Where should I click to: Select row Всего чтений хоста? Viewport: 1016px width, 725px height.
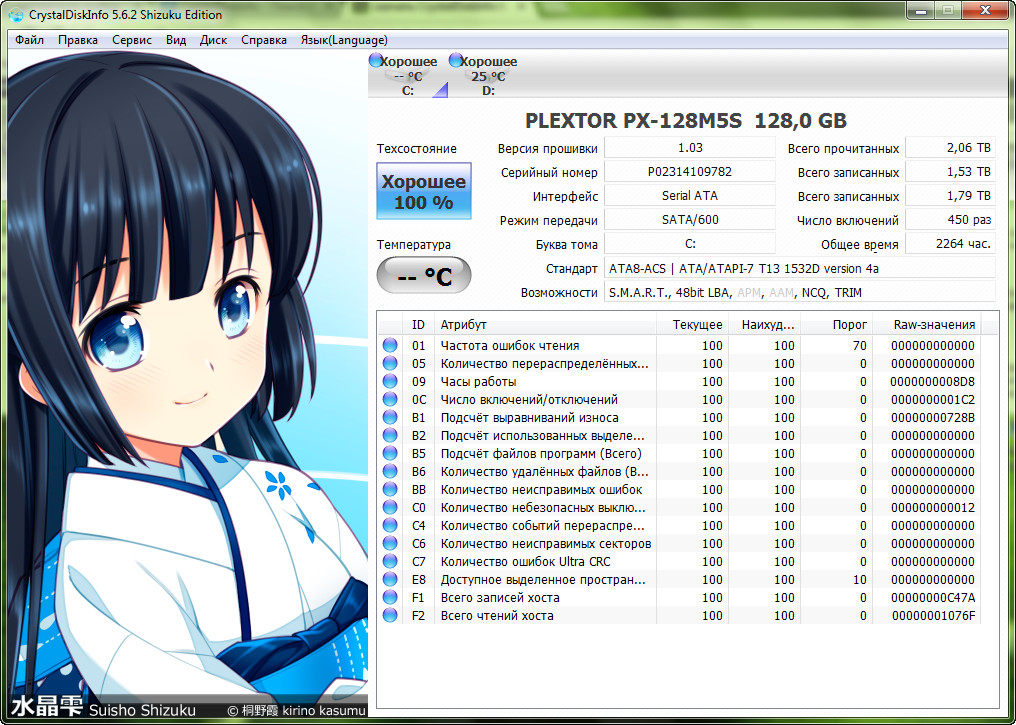point(679,615)
